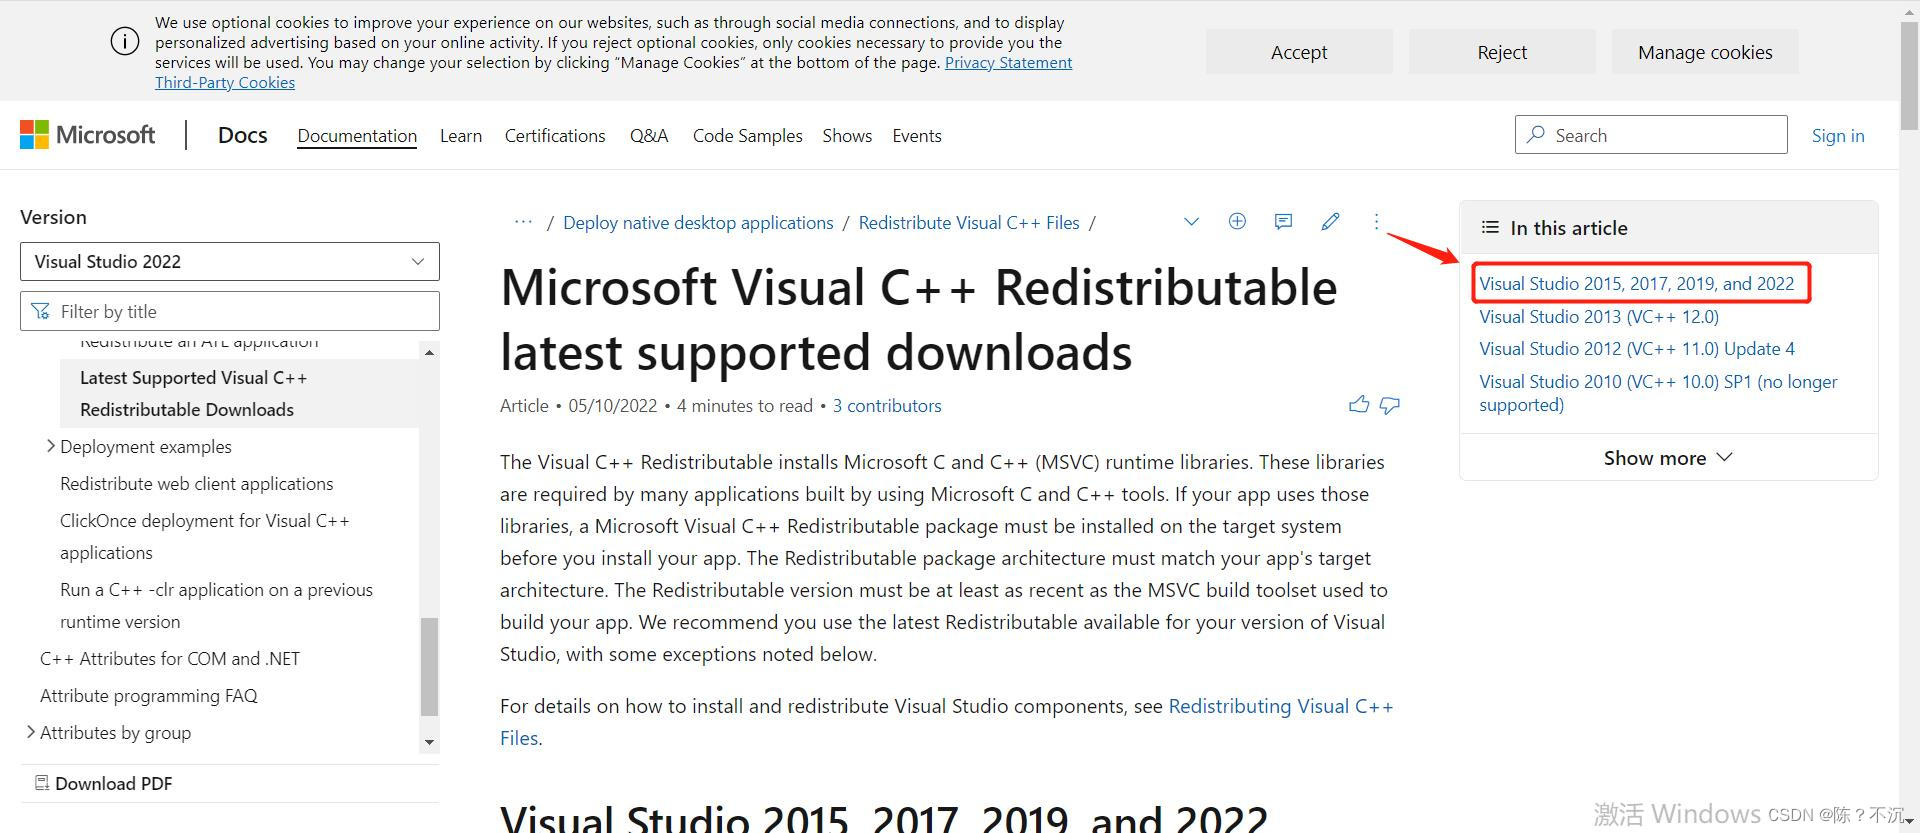This screenshot has height=833, width=1920.
Task: Click the Microsoft logo
Action: click(x=87, y=135)
